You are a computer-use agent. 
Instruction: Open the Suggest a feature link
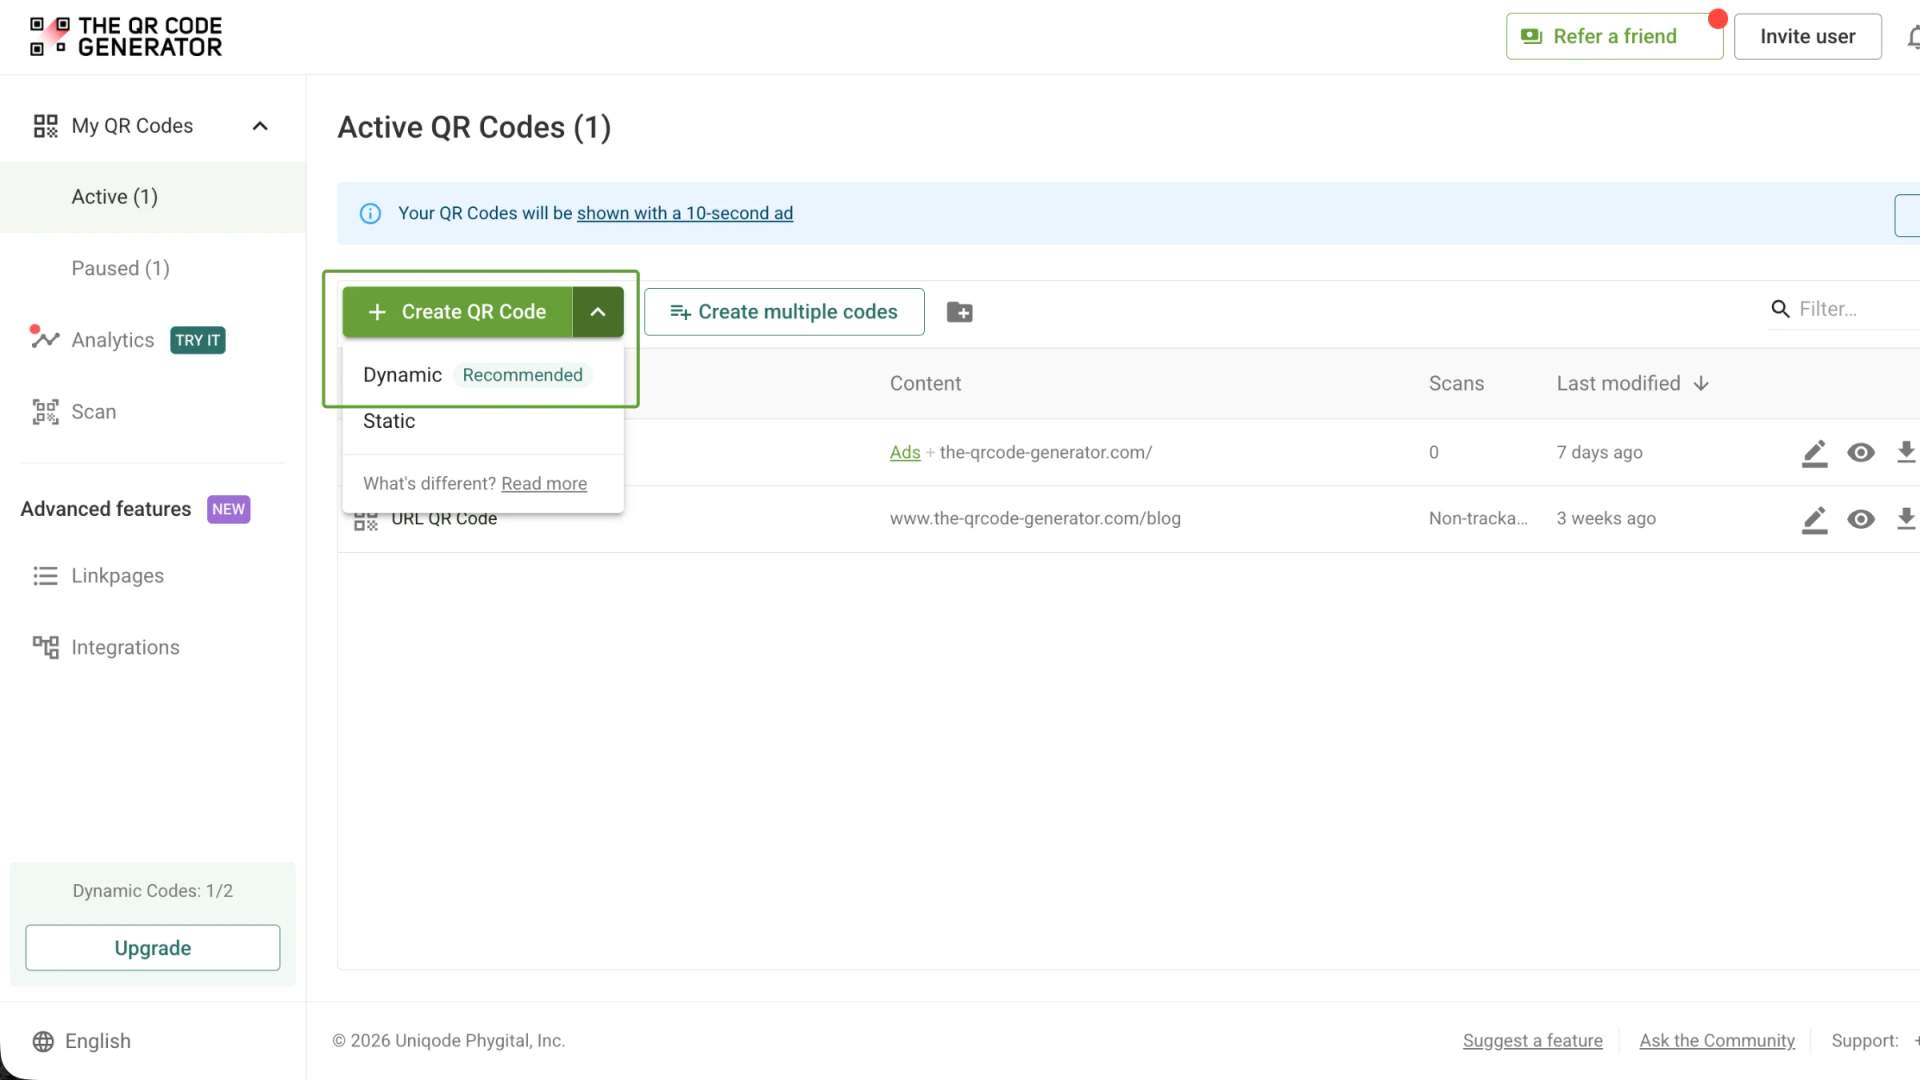tap(1532, 1041)
